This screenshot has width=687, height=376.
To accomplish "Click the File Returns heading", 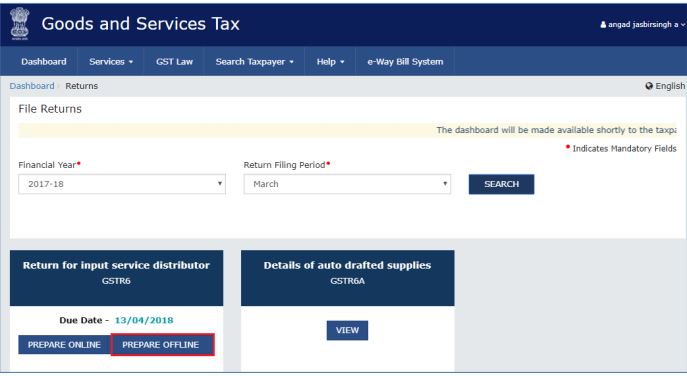I will 50,109.
